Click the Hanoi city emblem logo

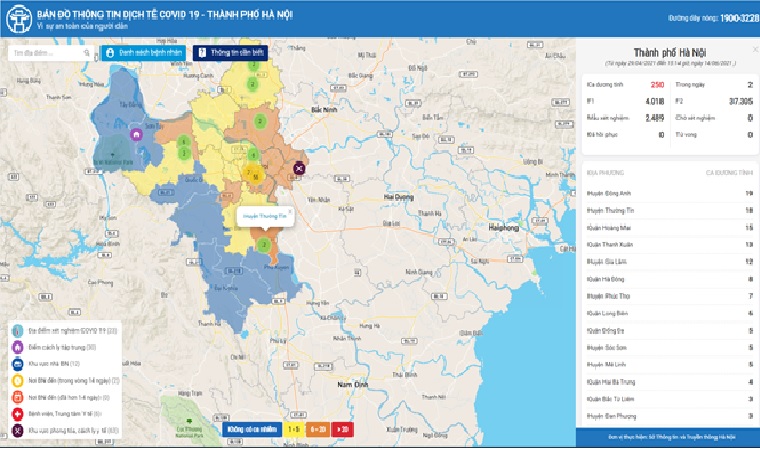[x=18, y=18]
